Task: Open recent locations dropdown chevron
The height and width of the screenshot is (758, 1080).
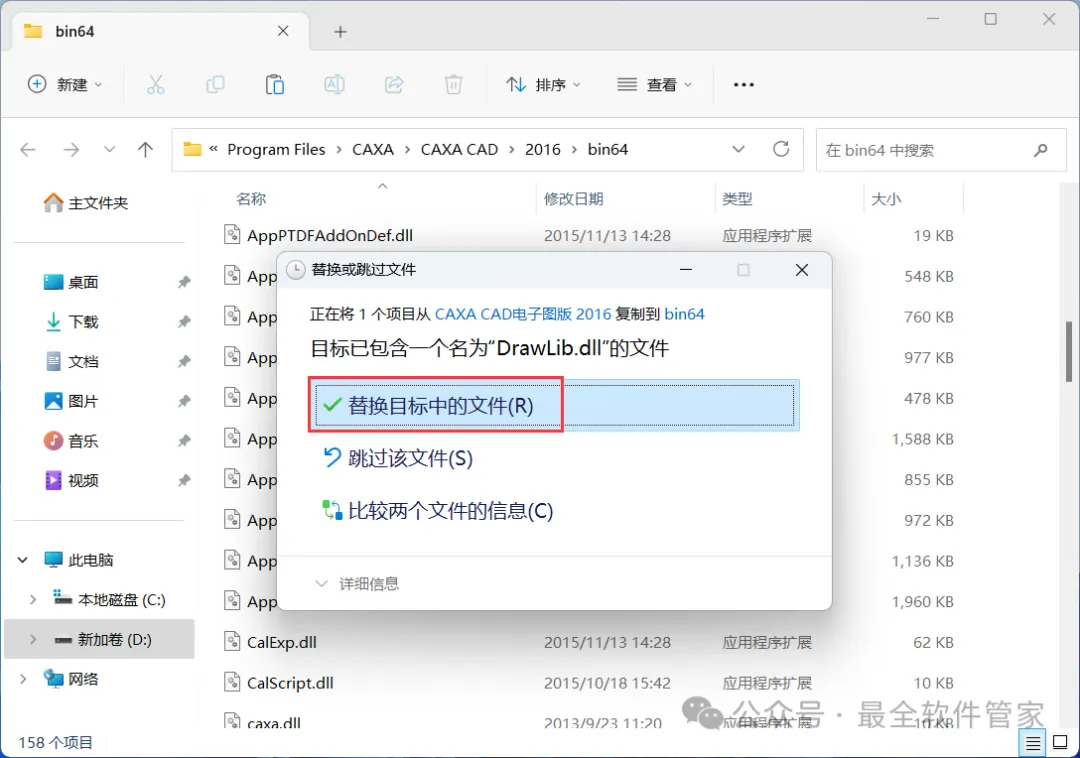Action: [x=109, y=149]
